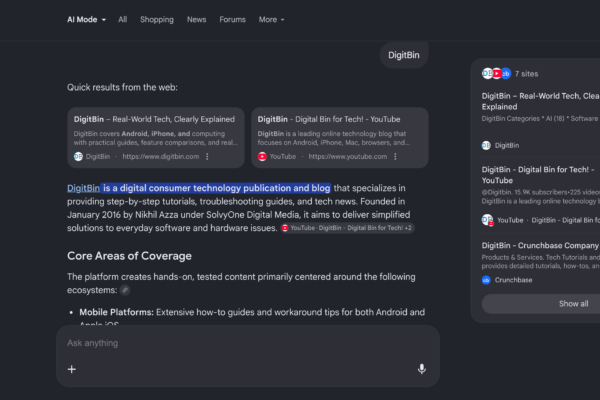Image resolution: width=600 pixels, height=400 pixels.
Task: Click the plus attach button
Action: (x=72, y=369)
